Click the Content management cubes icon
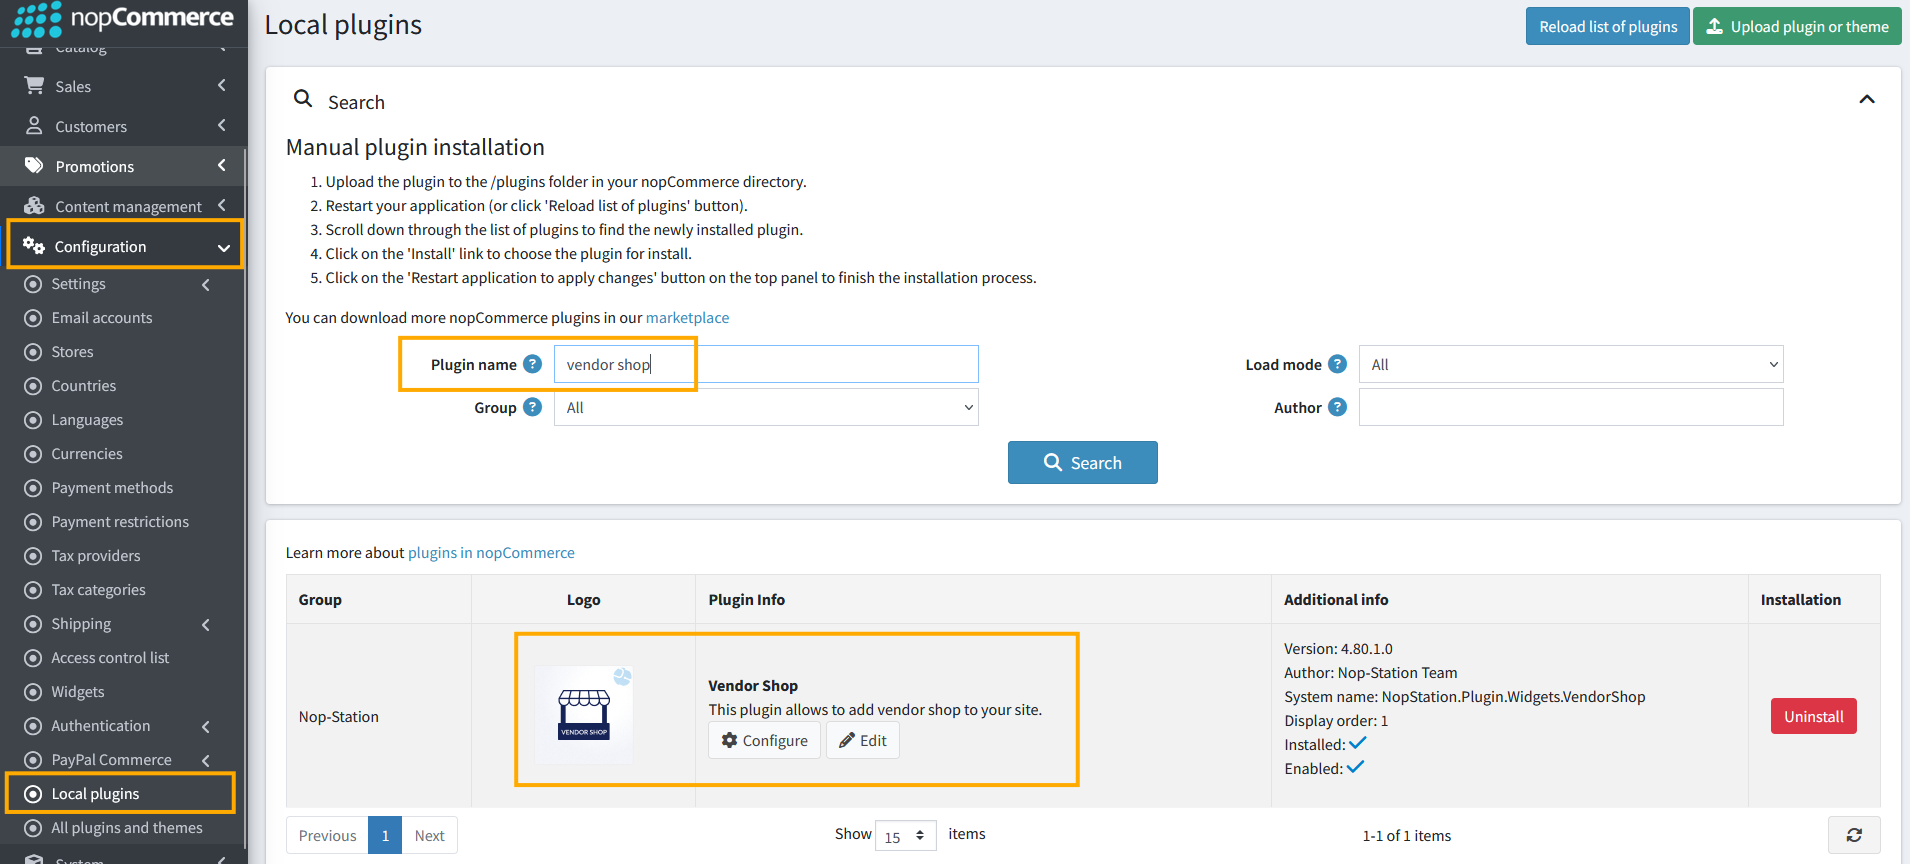This screenshot has height=864, width=1910. pos(34,206)
